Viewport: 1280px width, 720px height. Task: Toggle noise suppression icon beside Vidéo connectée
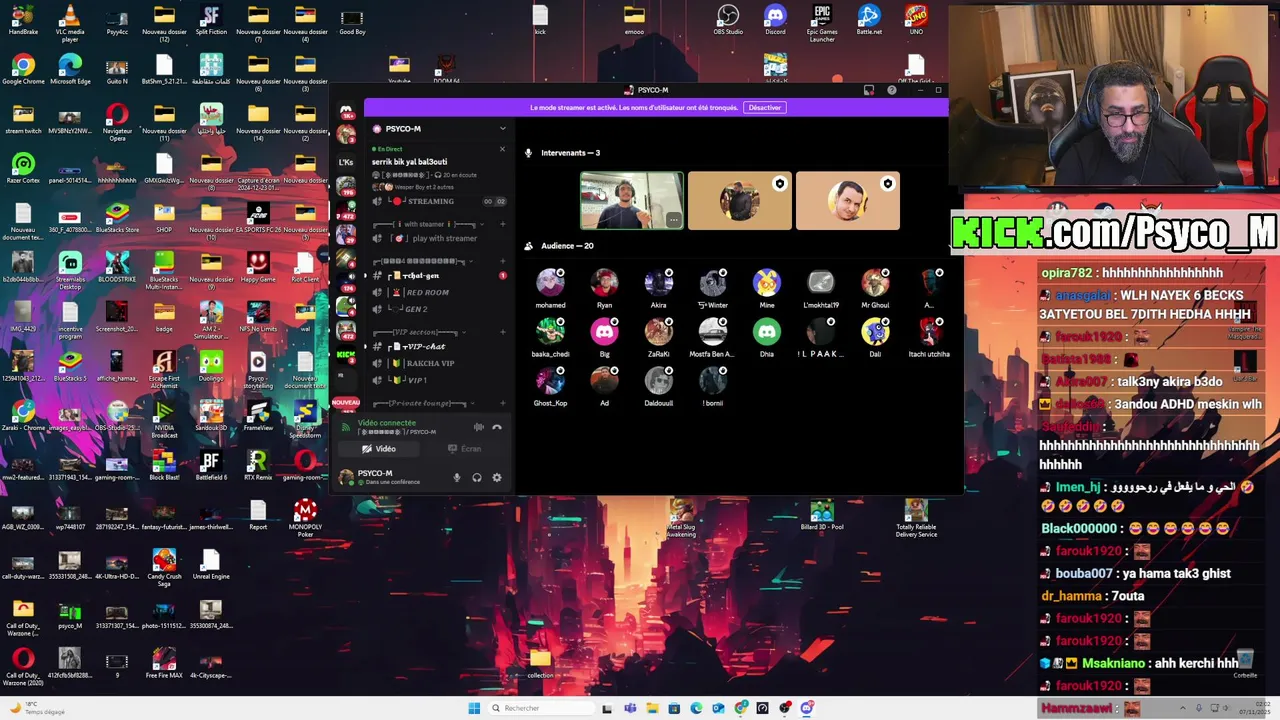[478, 427]
